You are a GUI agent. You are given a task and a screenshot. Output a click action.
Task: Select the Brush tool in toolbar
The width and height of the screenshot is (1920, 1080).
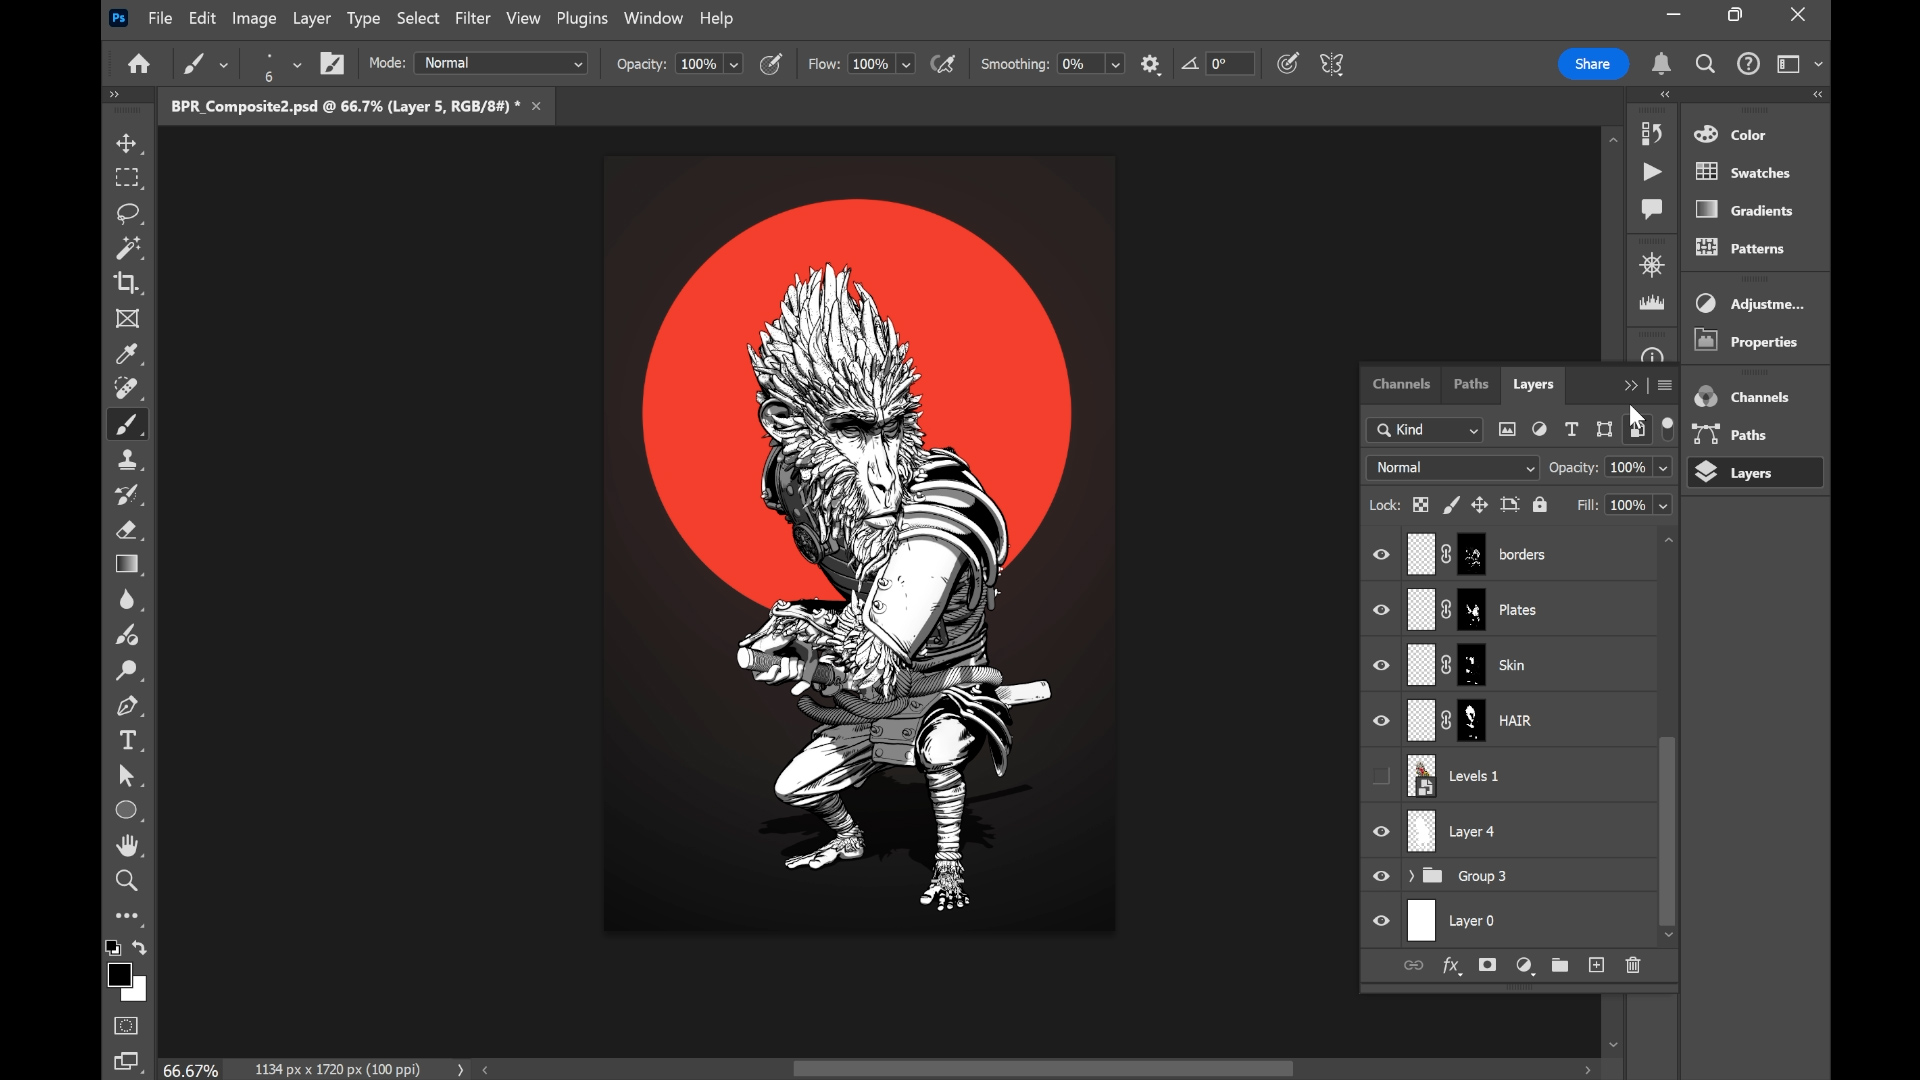point(127,425)
